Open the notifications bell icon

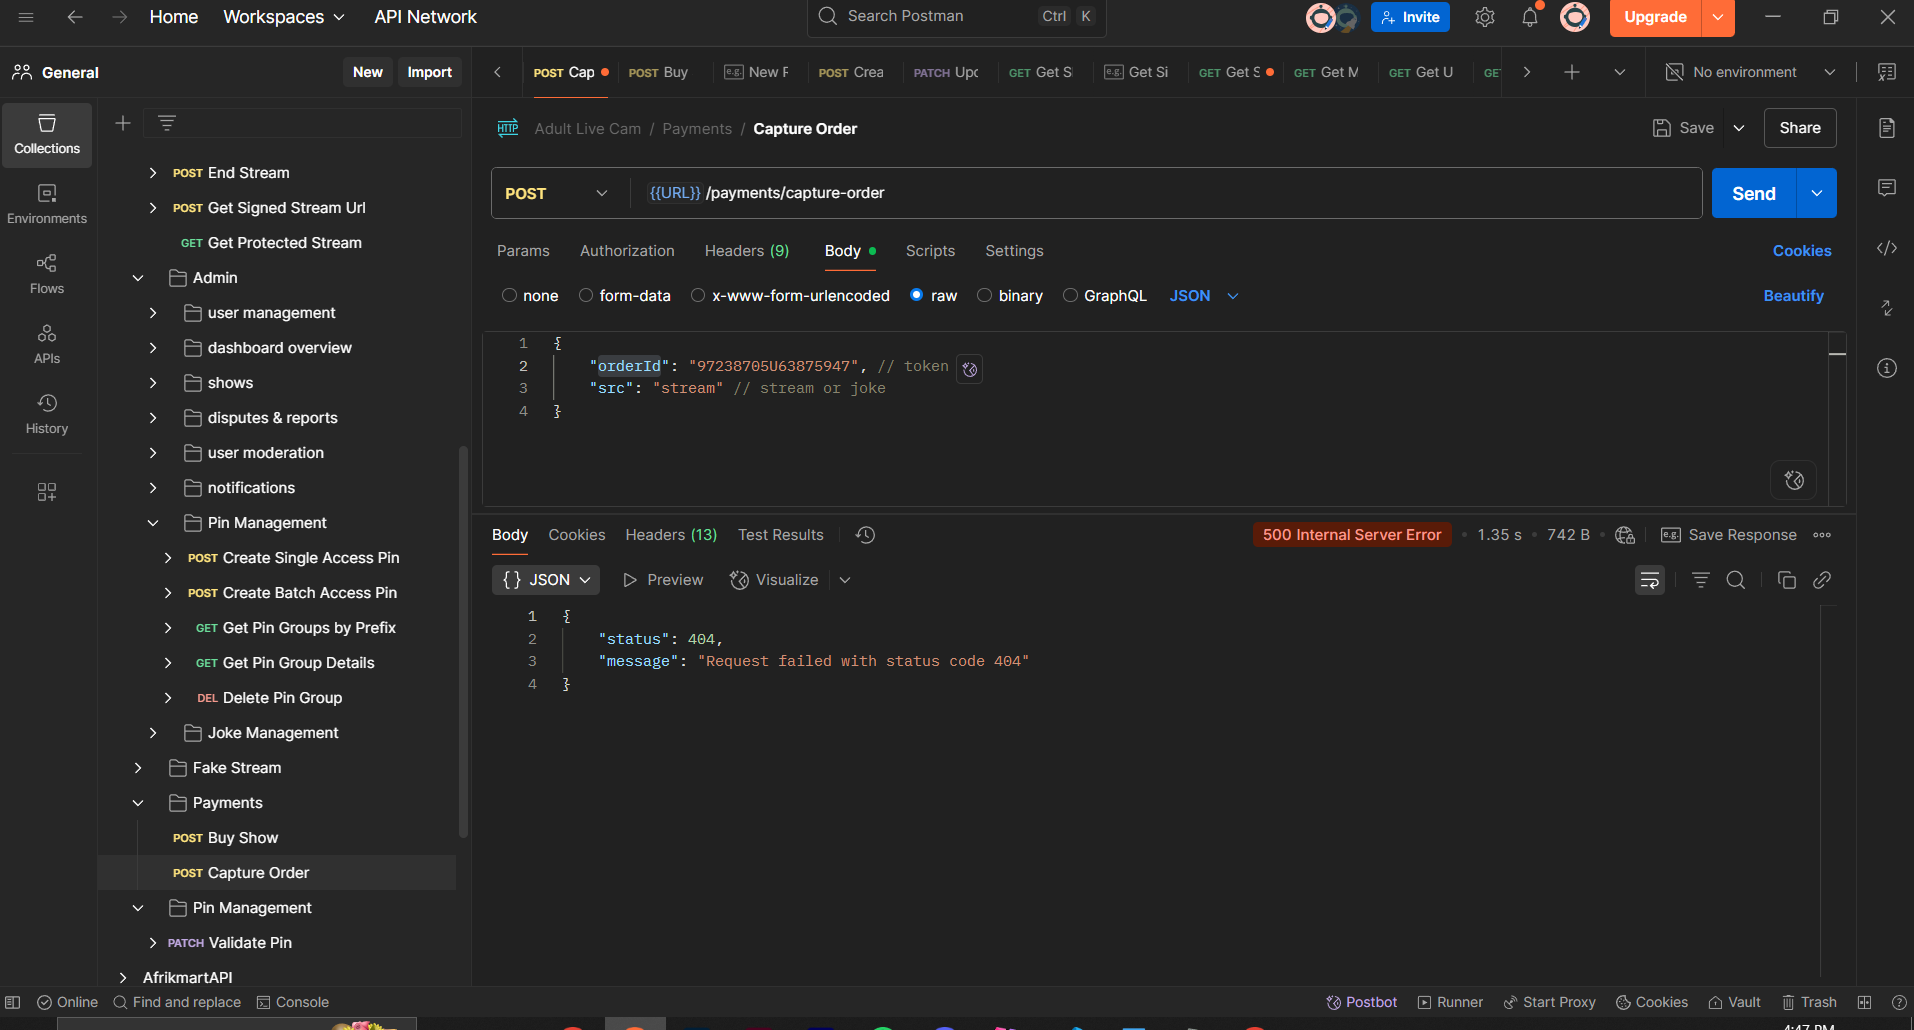click(1530, 17)
